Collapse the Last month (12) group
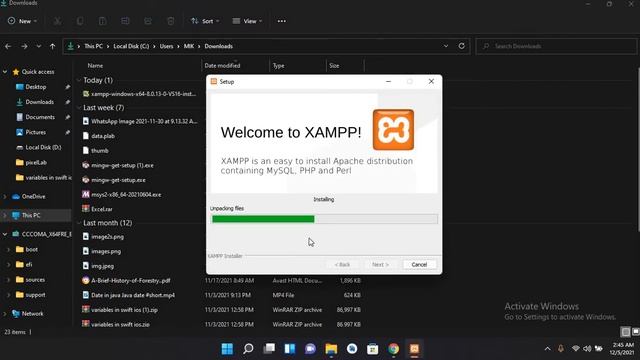The image size is (640, 360). 79,223
